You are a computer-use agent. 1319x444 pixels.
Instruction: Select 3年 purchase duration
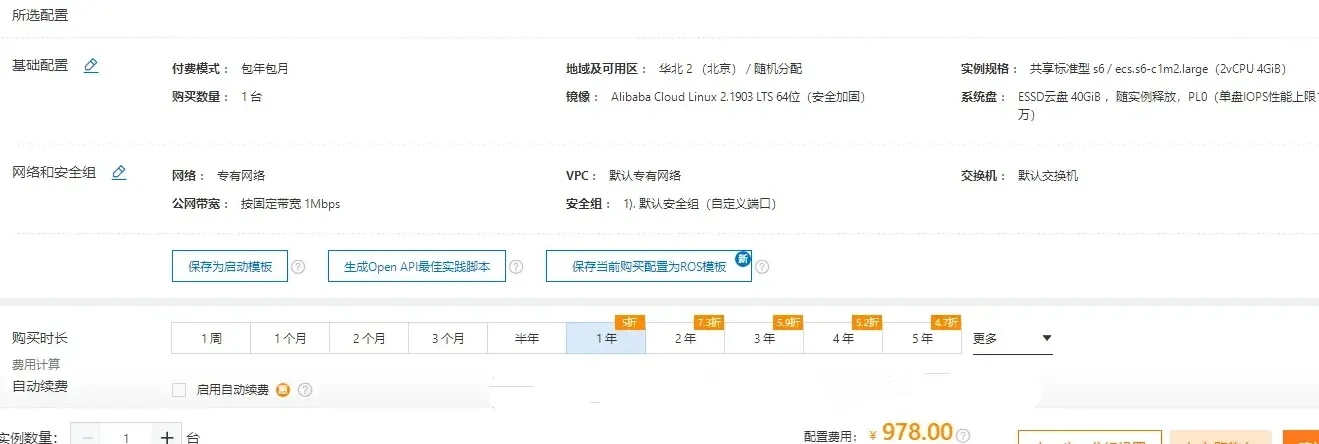[x=764, y=339]
